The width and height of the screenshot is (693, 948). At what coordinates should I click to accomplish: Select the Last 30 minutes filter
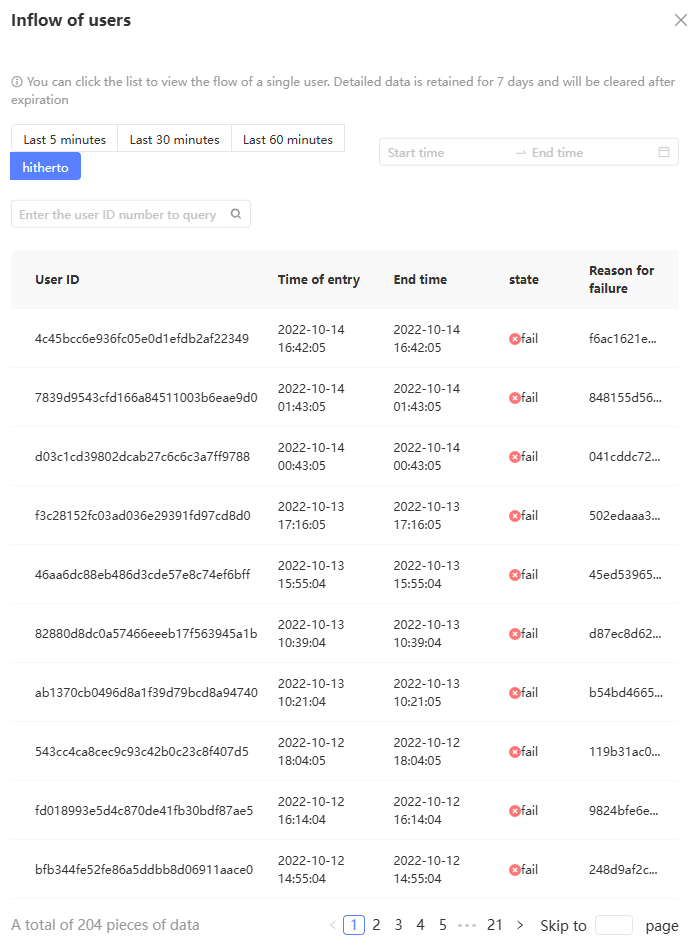[174, 139]
